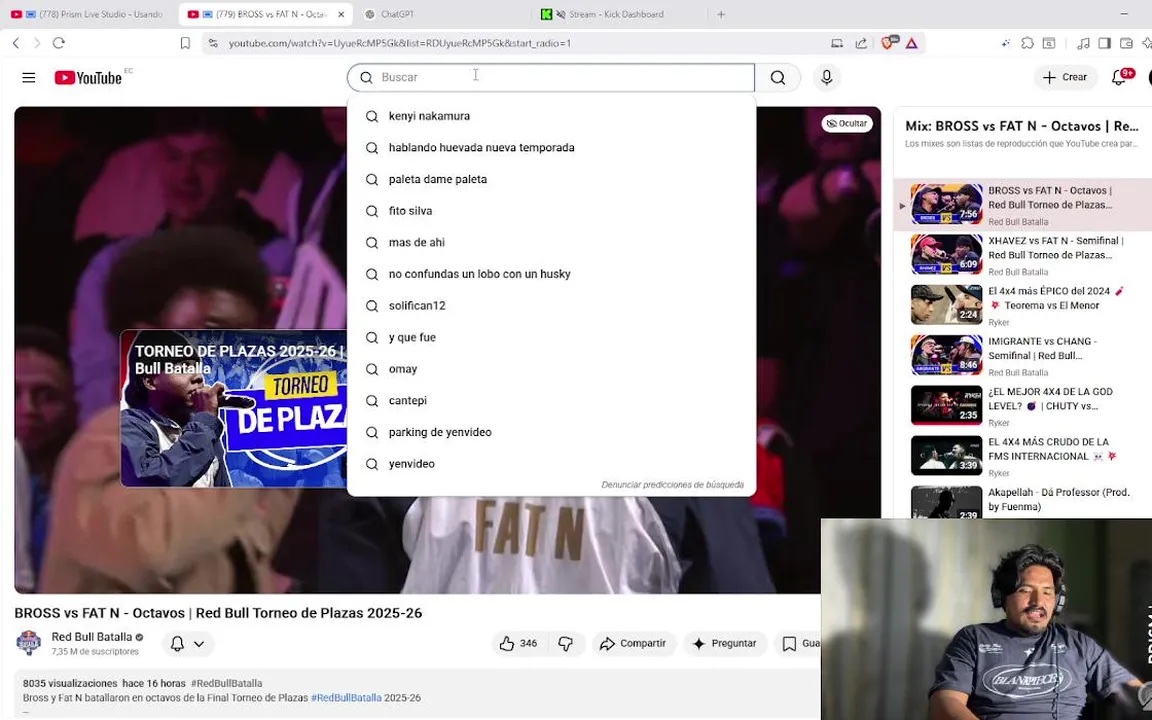Image resolution: width=1152 pixels, height=720 pixels.
Task: Click the Crear button
Action: 1065,77
